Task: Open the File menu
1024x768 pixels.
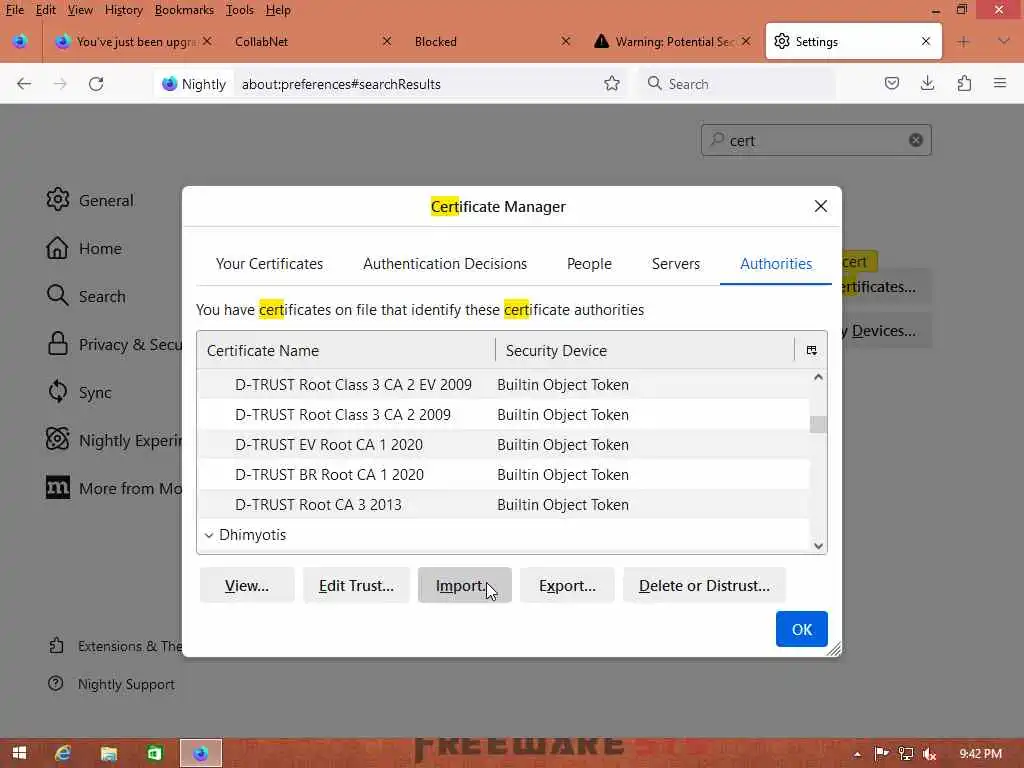Action: click(14, 10)
